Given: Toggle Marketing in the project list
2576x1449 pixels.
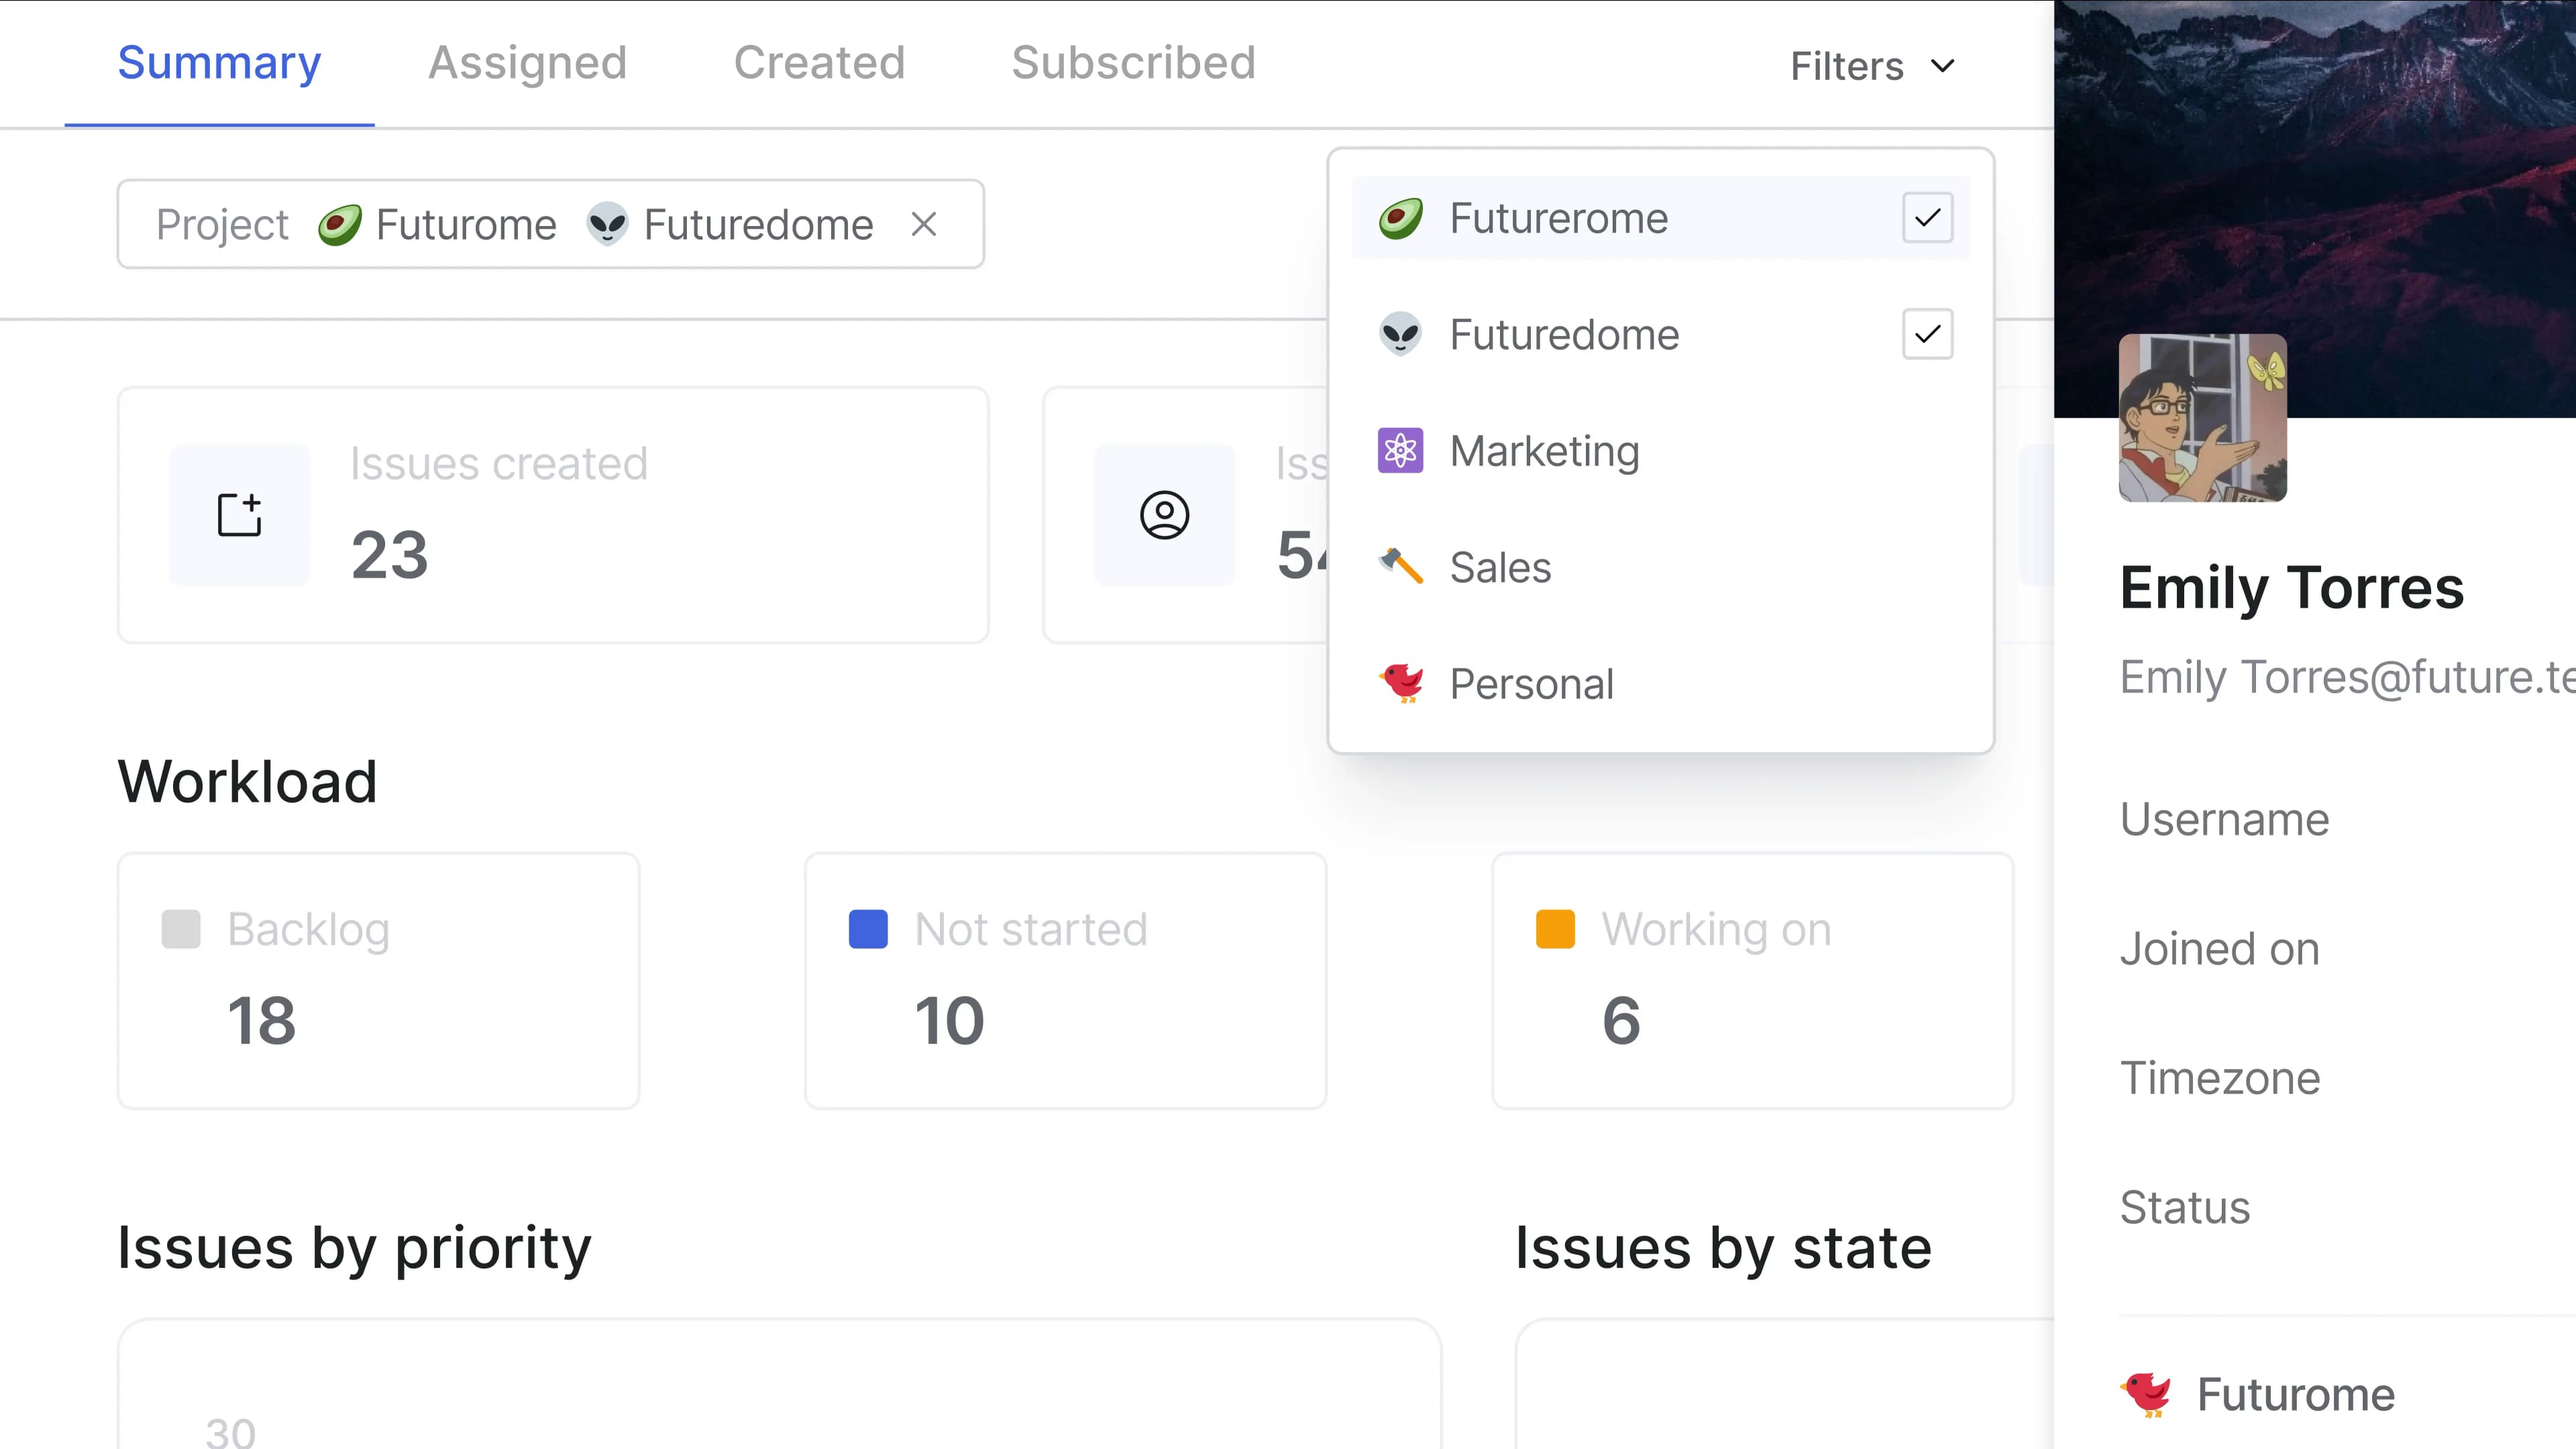Looking at the screenshot, I should coord(1545,451).
